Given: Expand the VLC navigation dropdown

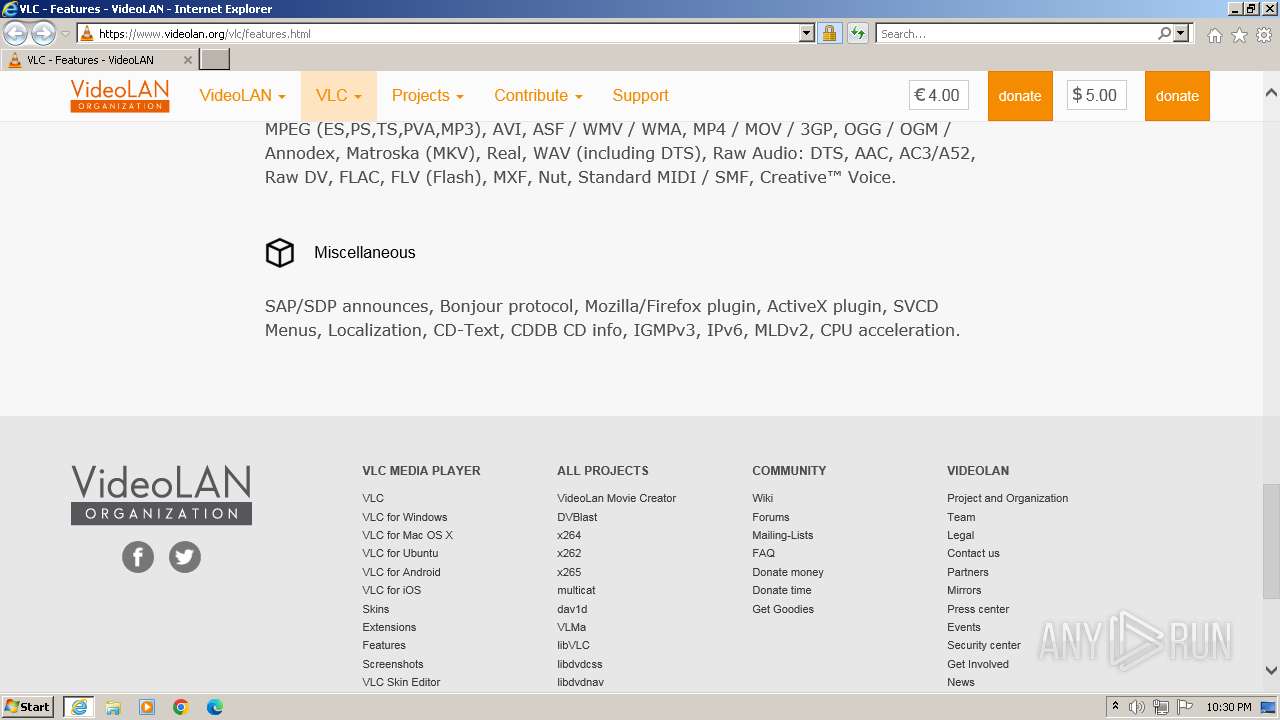Looking at the screenshot, I should click(339, 96).
